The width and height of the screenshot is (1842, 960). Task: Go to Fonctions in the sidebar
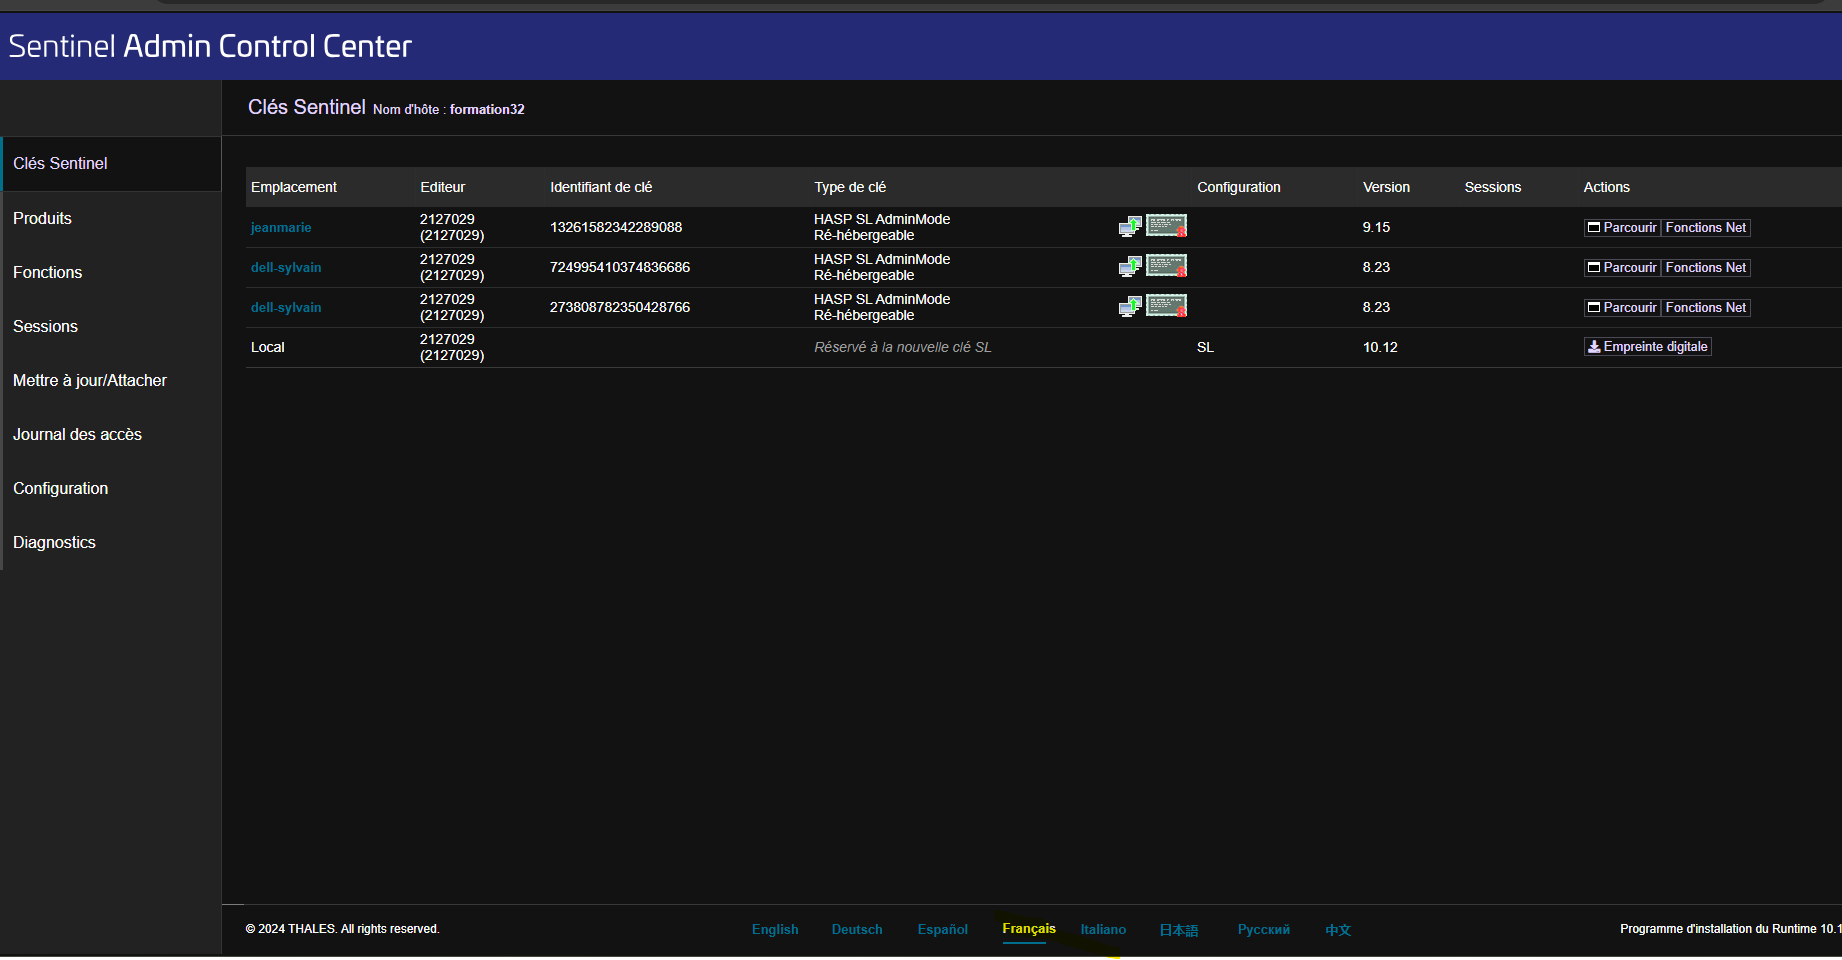coord(111,272)
